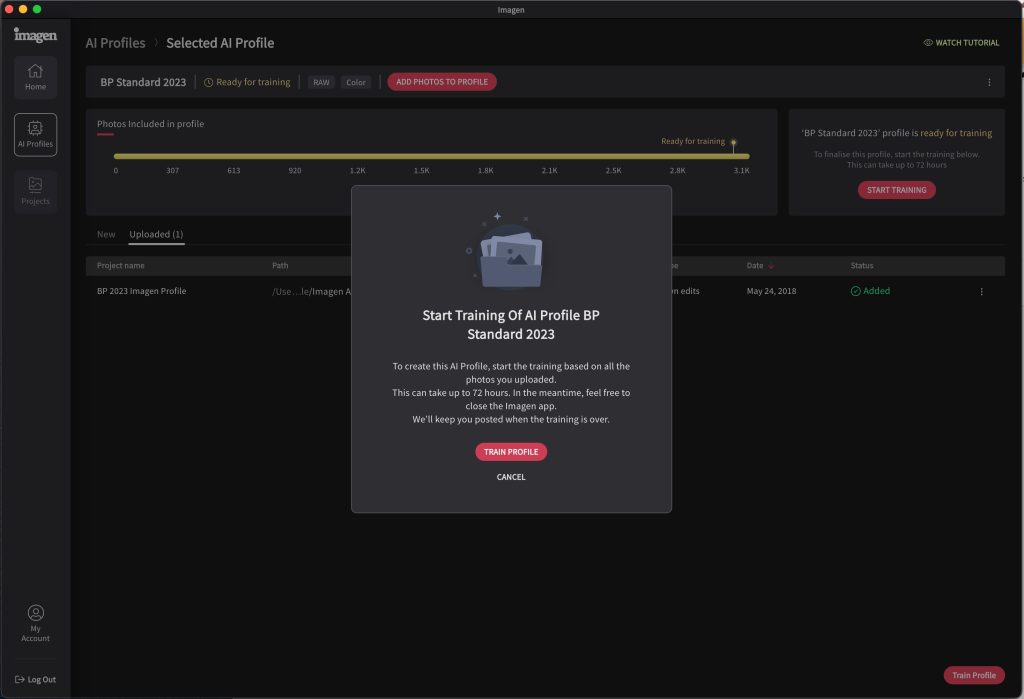Screen dimensions: 1024x699
Task: Click the May 24, 2018 date cell
Action: point(771,291)
